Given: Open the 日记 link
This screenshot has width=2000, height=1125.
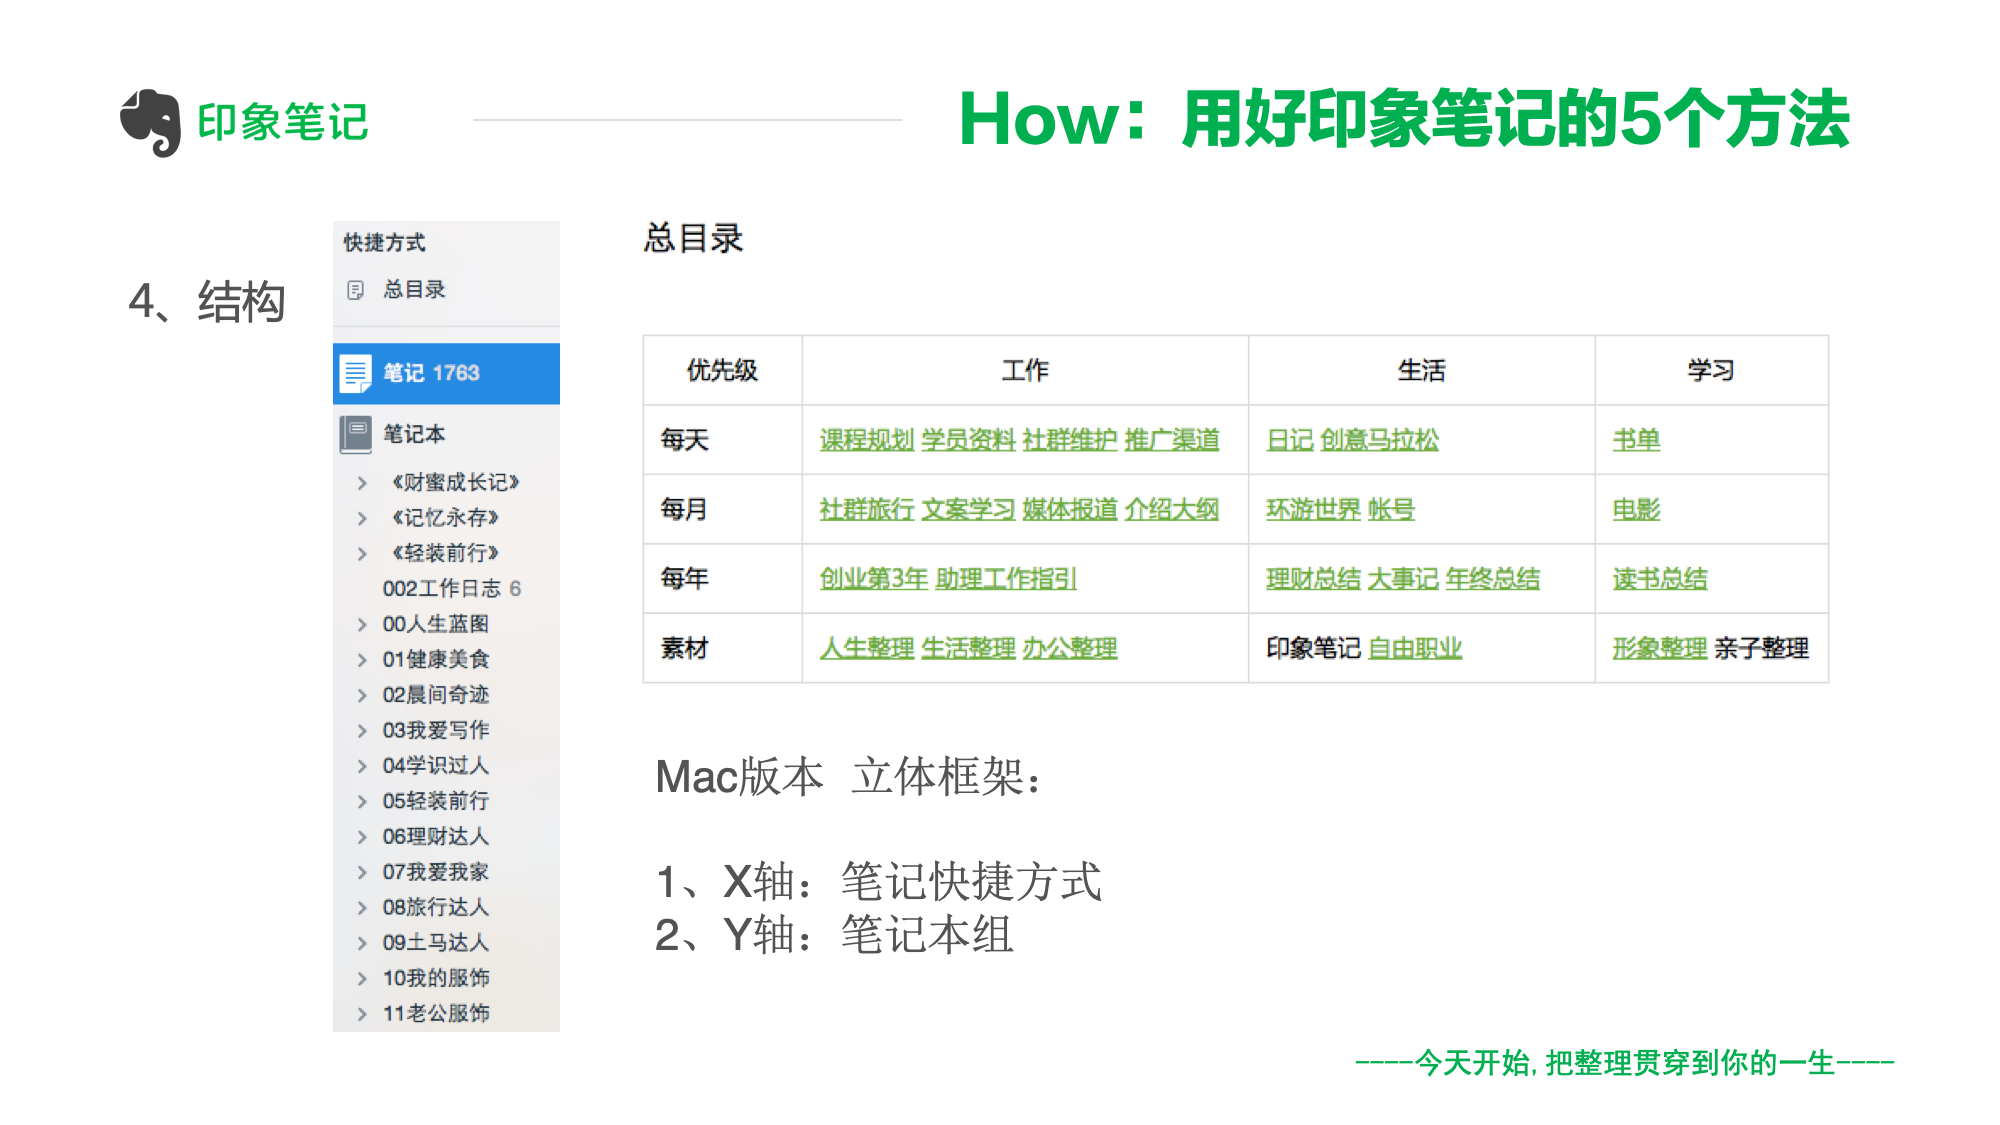Looking at the screenshot, I should [1290, 440].
